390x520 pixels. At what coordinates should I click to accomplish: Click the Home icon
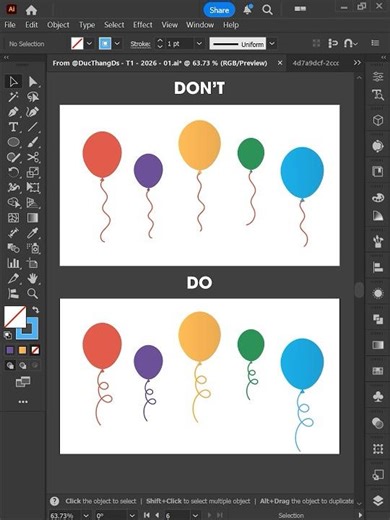click(31, 10)
